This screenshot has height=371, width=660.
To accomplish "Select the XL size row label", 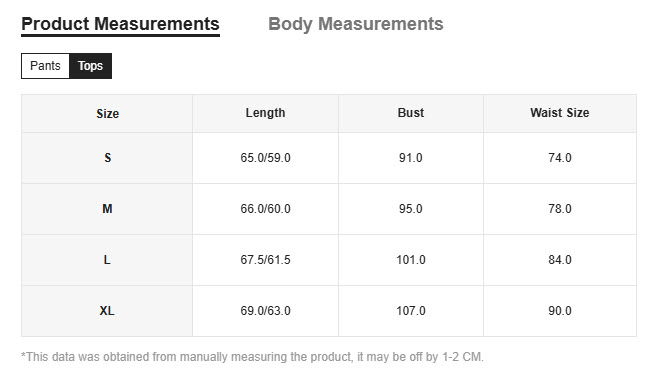I will click(107, 311).
